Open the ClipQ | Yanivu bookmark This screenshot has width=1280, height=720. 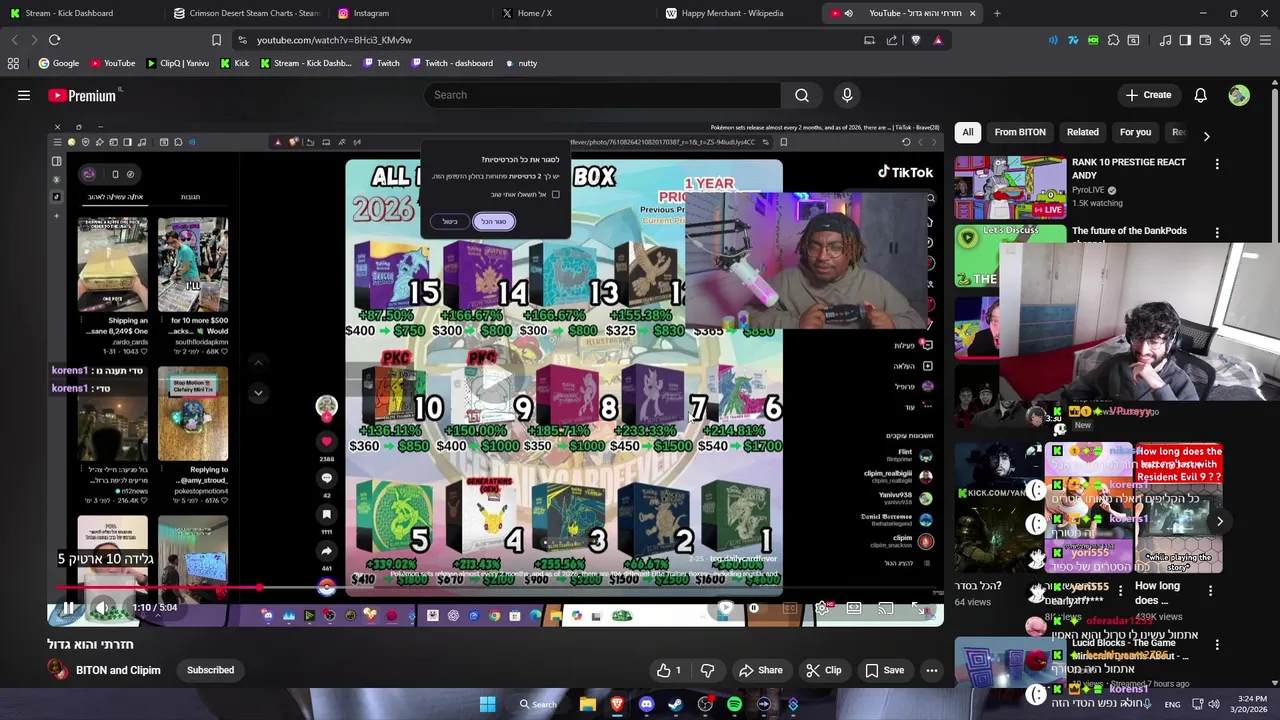pos(178,63)
